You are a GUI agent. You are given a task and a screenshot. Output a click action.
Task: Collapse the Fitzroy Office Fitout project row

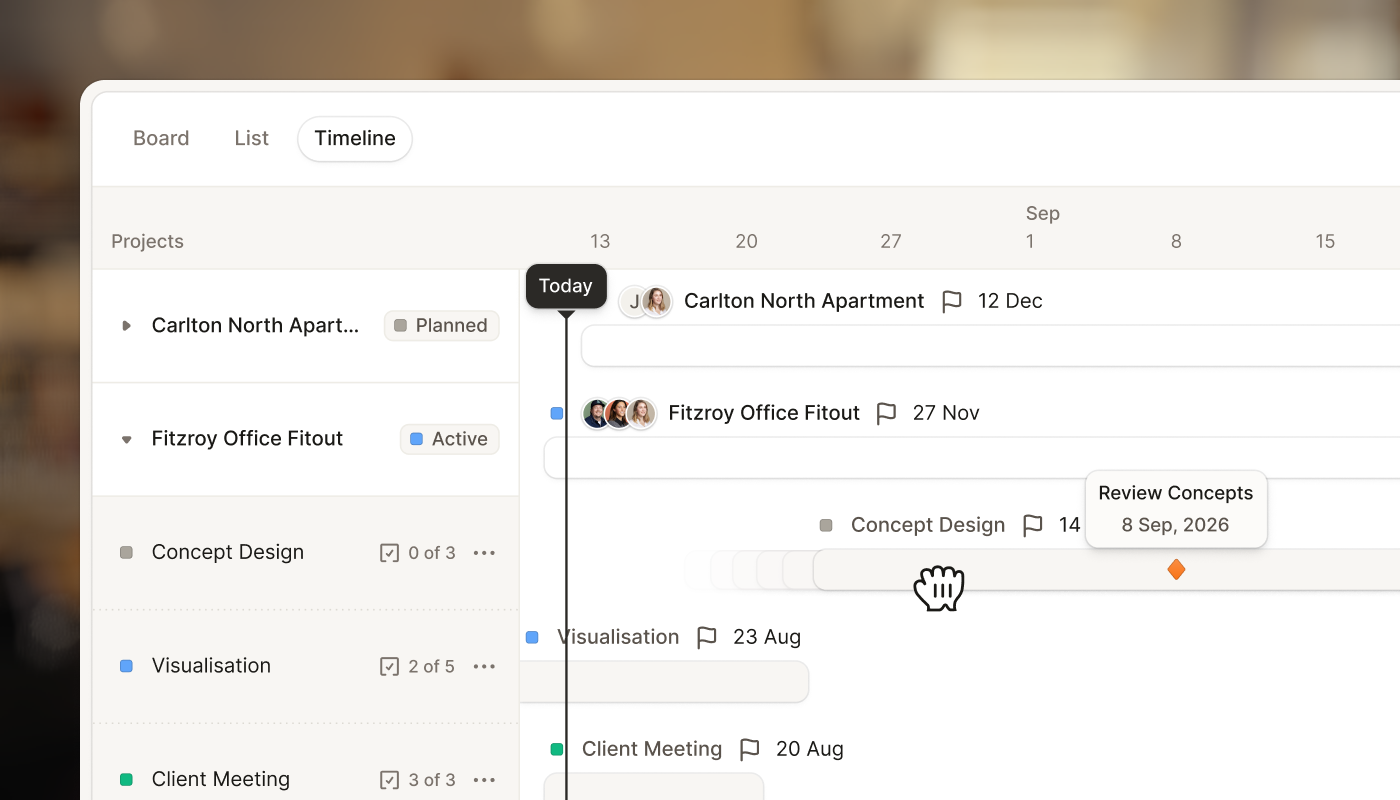tap(126, 439)
